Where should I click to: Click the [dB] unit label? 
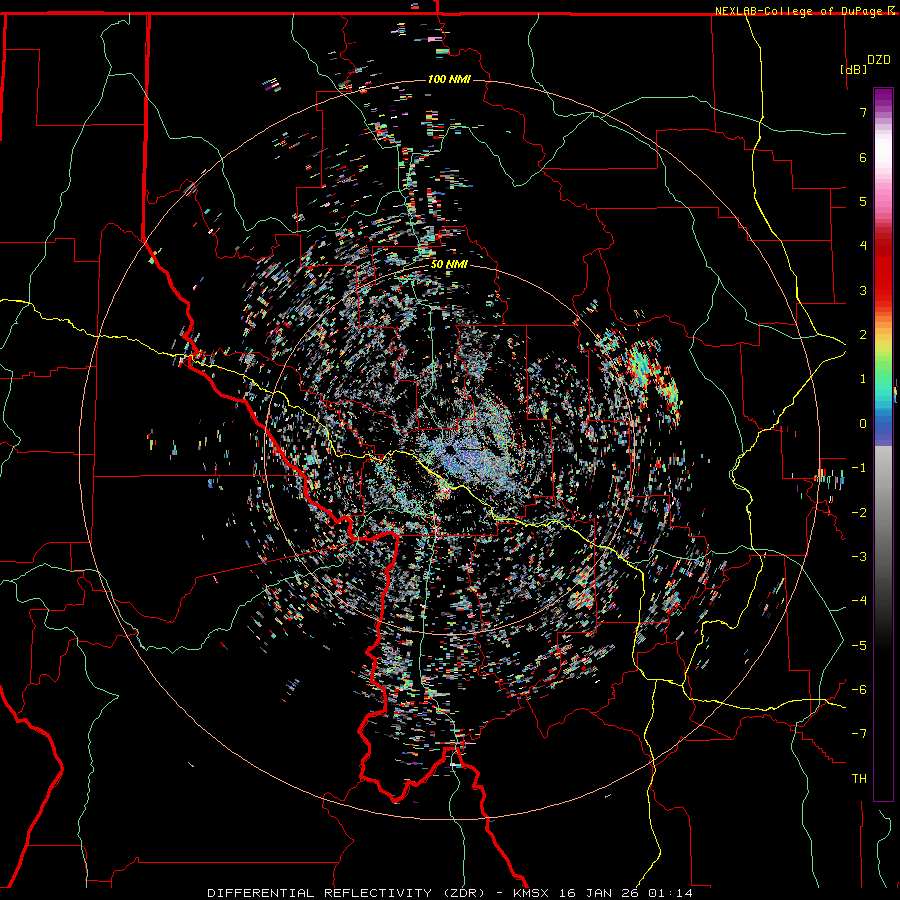click(x=854, y=69)
